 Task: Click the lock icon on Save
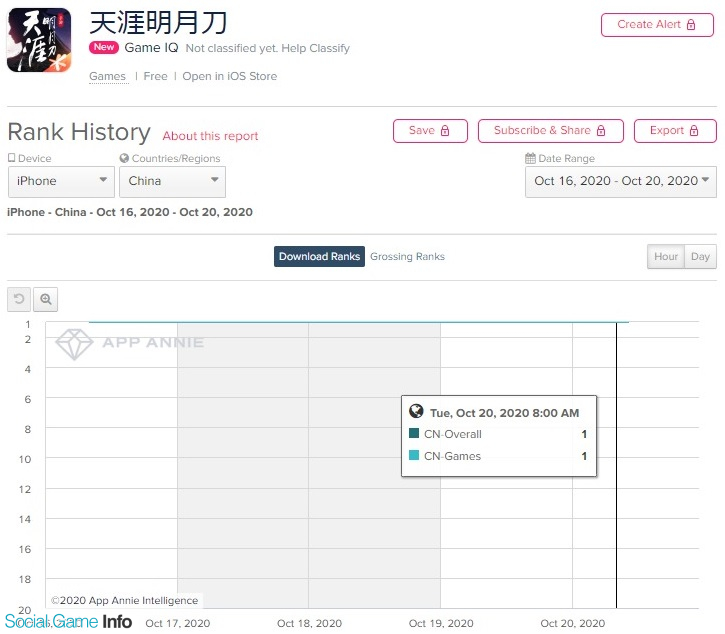click(x=445, y=131)
